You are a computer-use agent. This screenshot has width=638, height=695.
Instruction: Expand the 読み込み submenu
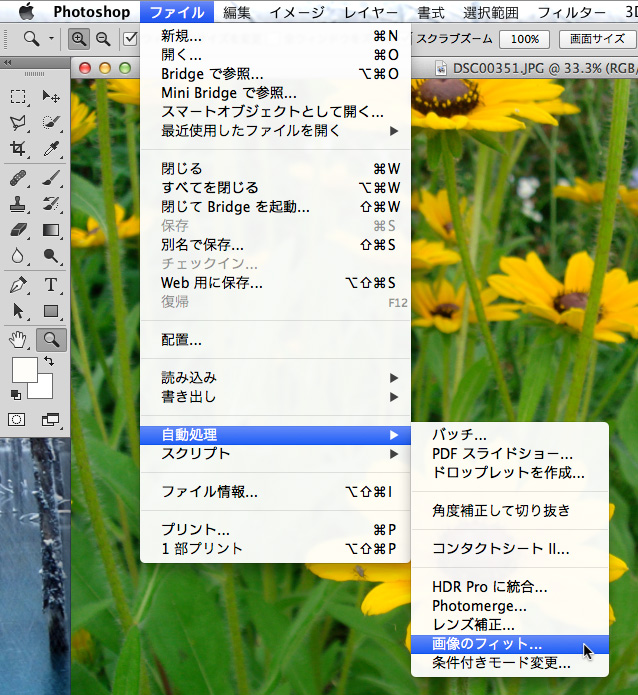pyautogui.click(x=275, y=378)
